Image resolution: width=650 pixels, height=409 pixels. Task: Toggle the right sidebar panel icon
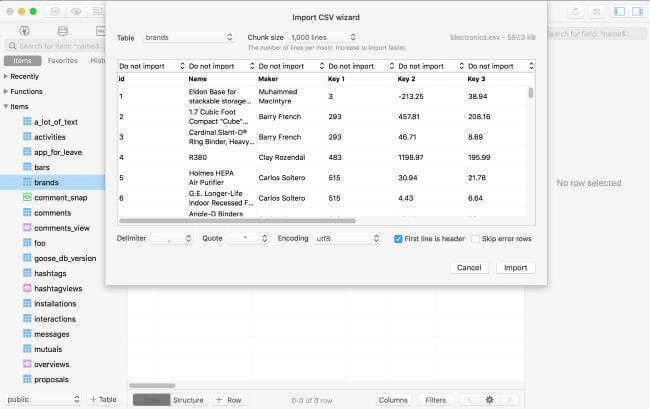point(638,11)
